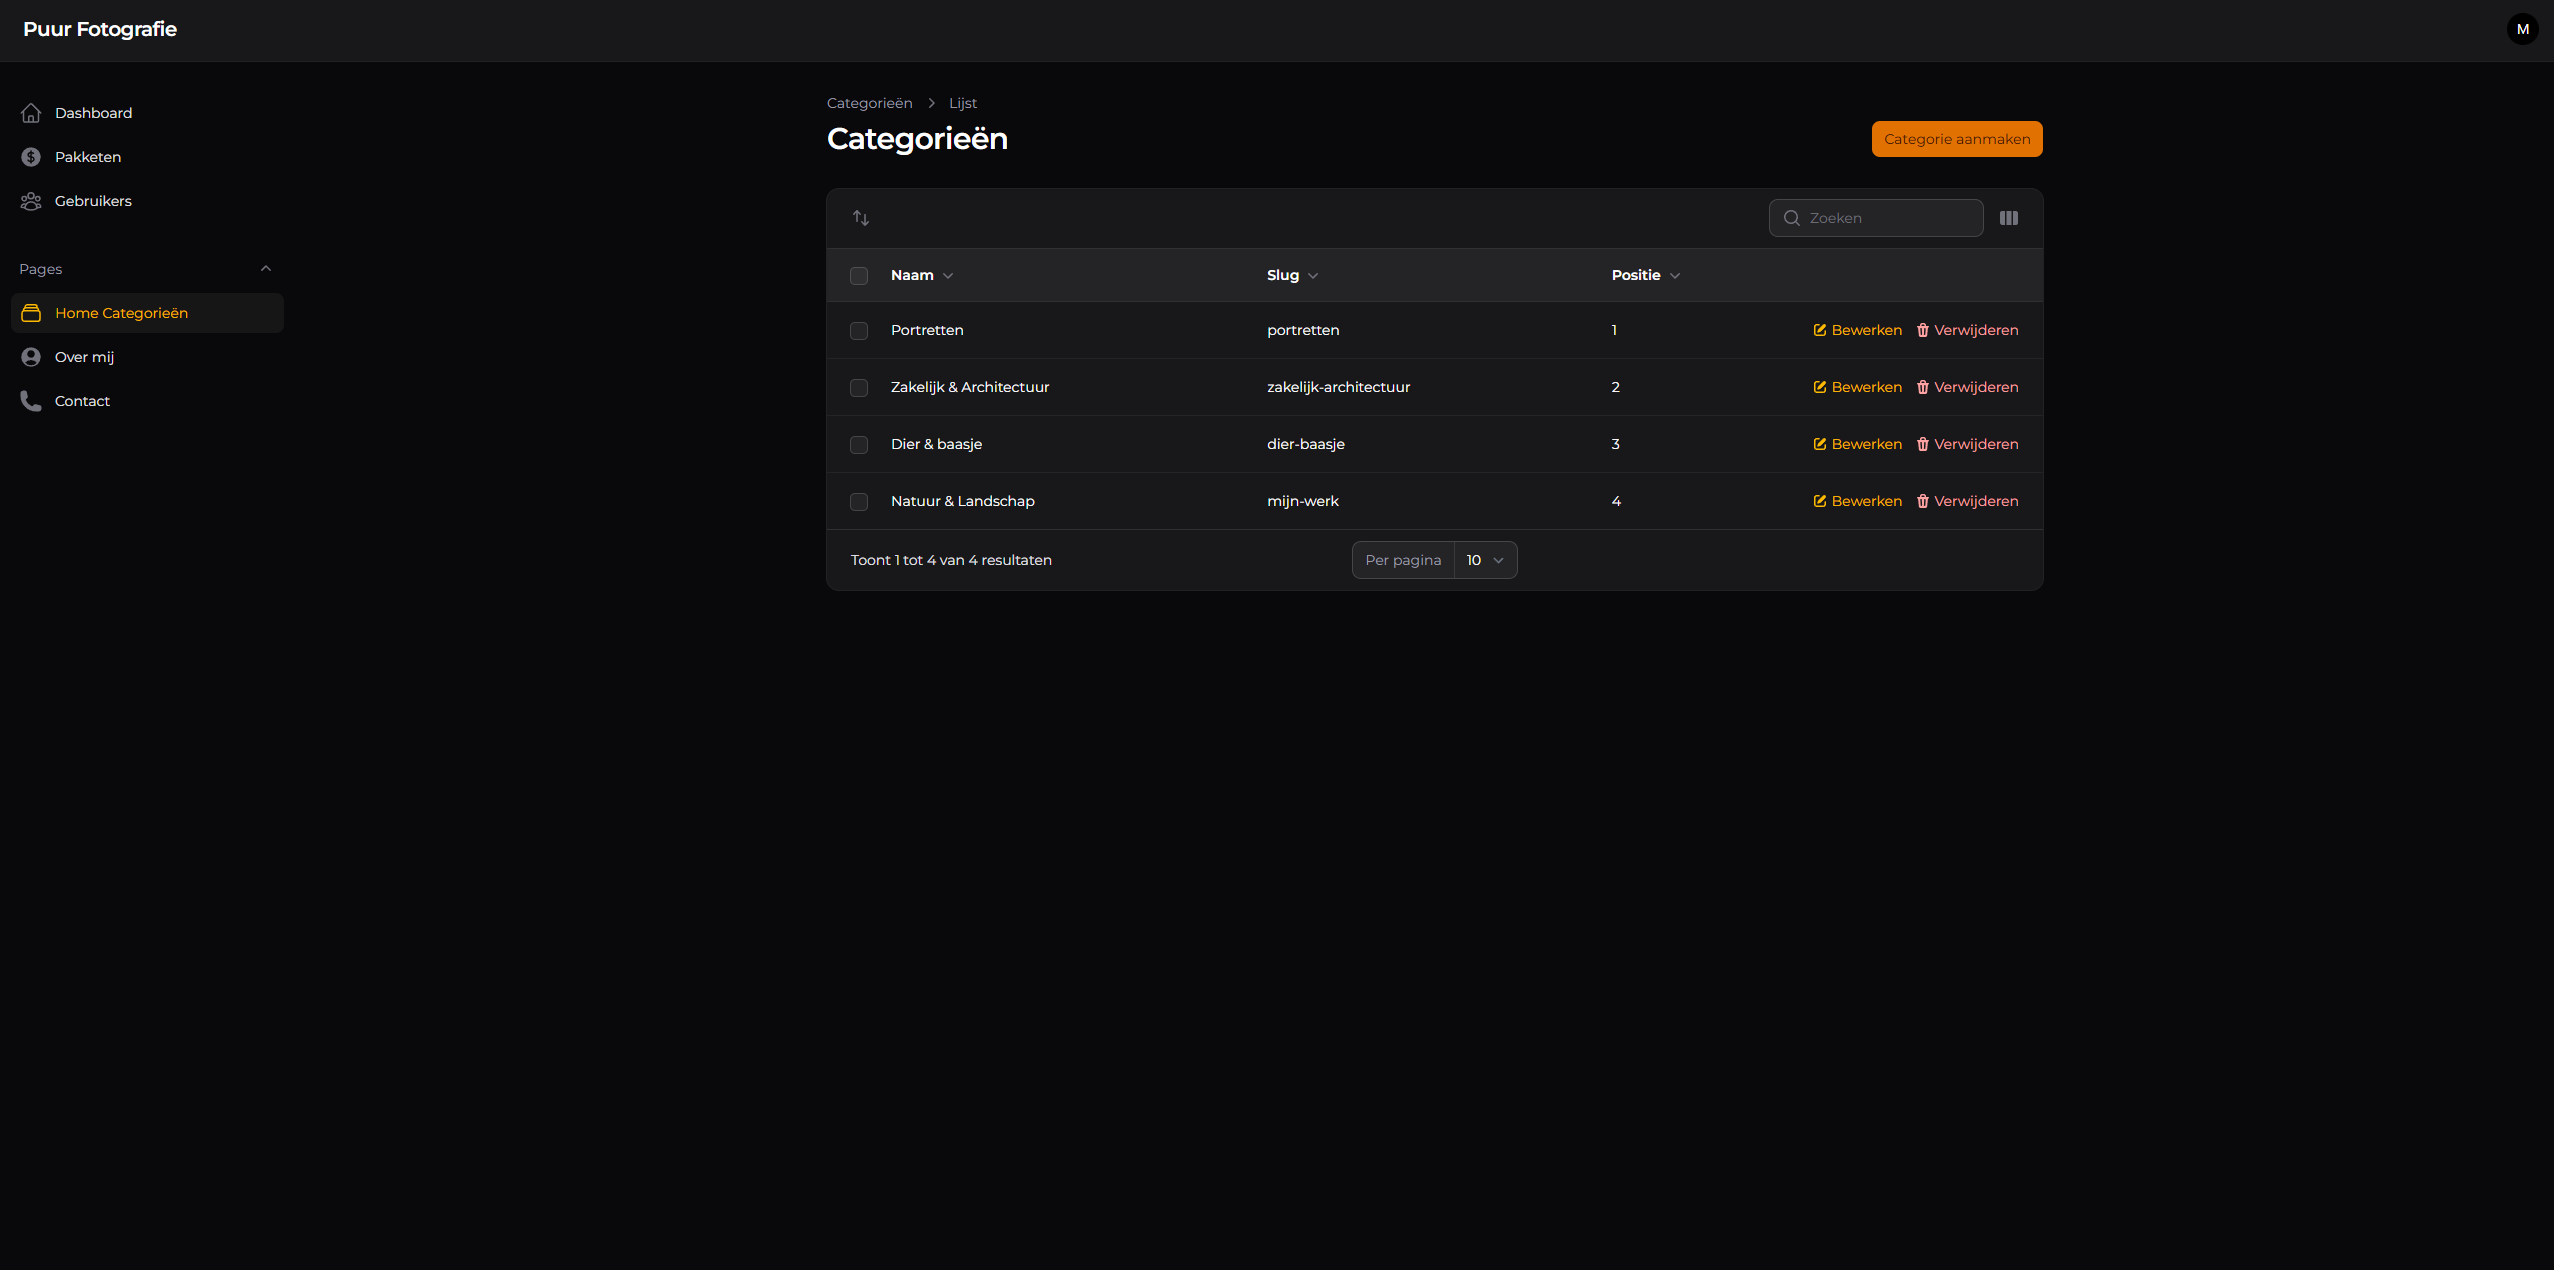Click the Pakketen dollar icon
This screenshot has width=2554, height=1270.
click(x=31, y=157)
